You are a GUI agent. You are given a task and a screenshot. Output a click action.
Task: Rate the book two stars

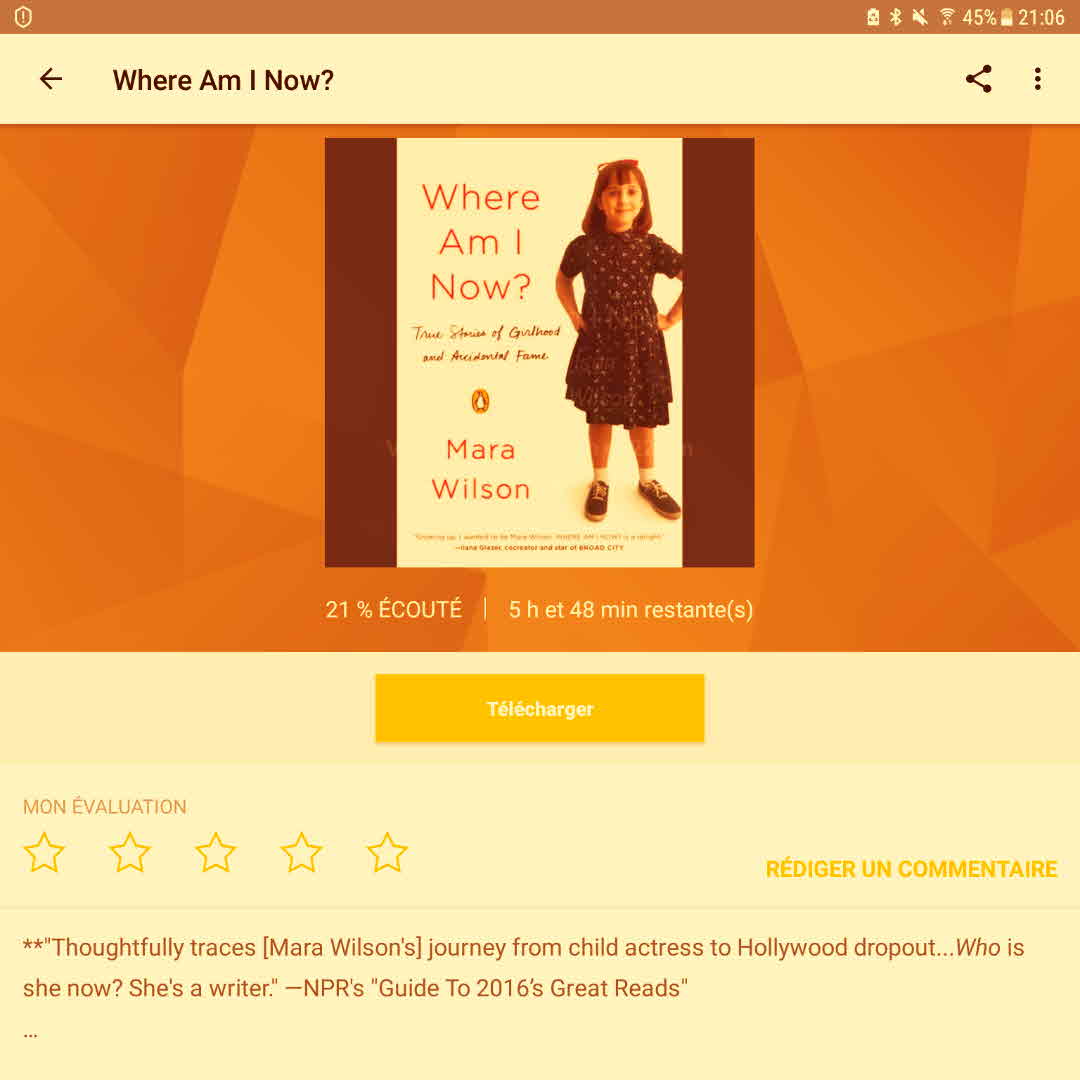pyautogui.click(x=129, y=853)
